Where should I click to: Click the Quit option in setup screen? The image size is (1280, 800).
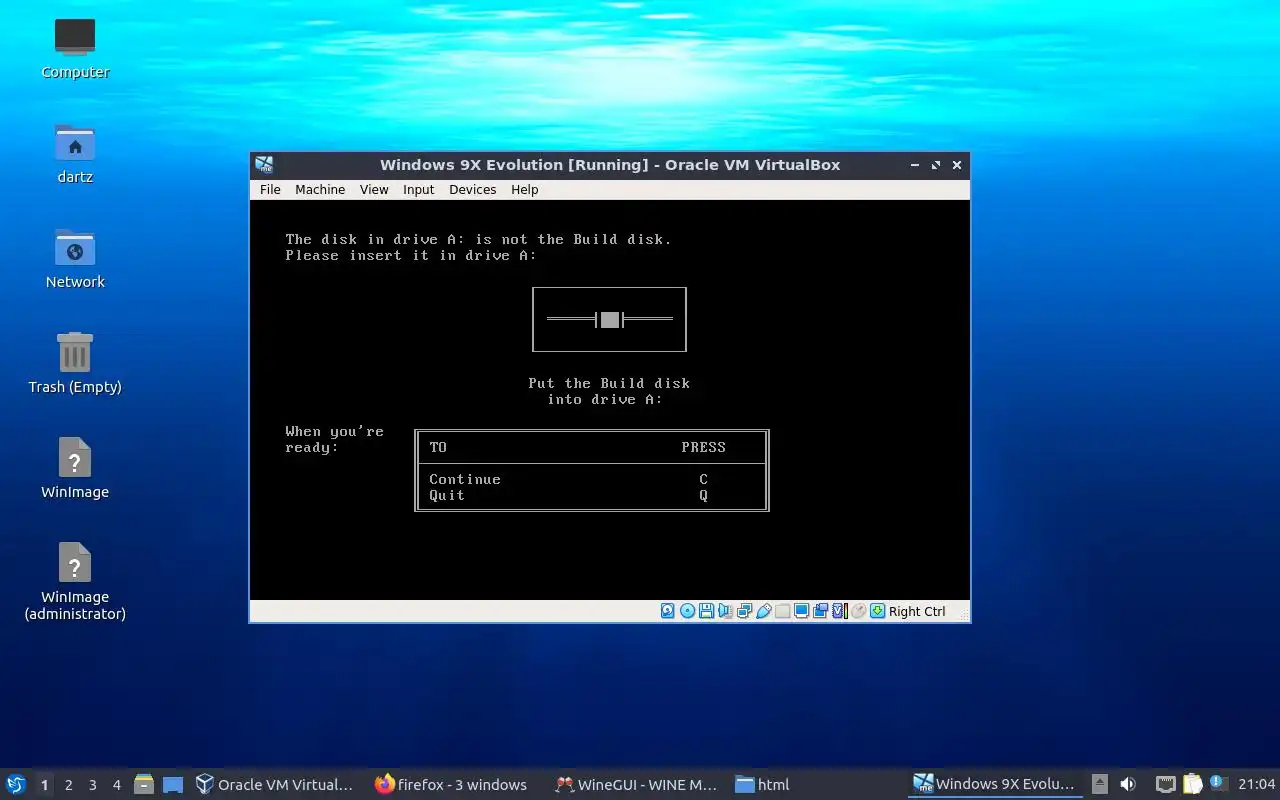pos(447,495)
